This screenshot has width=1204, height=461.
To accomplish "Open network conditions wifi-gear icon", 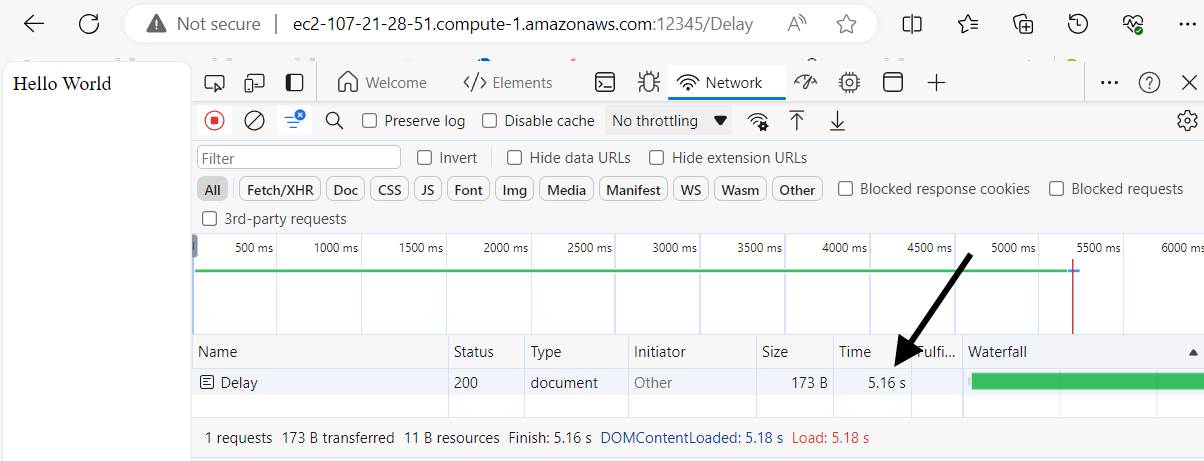I will pos(759,121).
